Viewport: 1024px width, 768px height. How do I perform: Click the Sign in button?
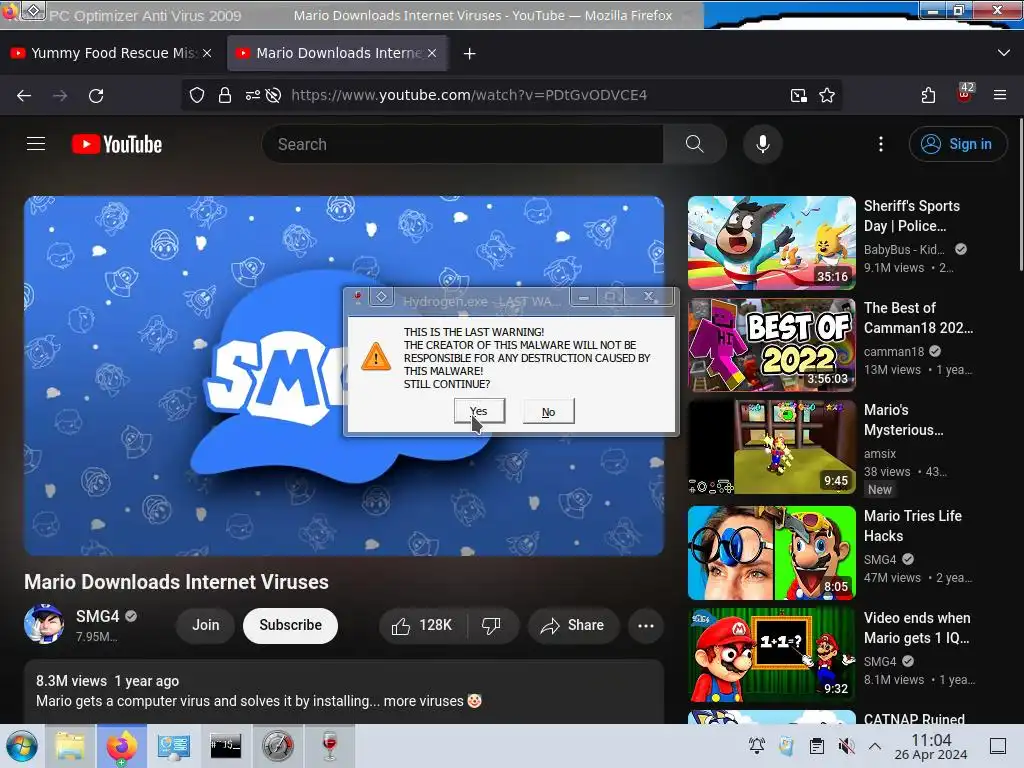tap(957, 144)
